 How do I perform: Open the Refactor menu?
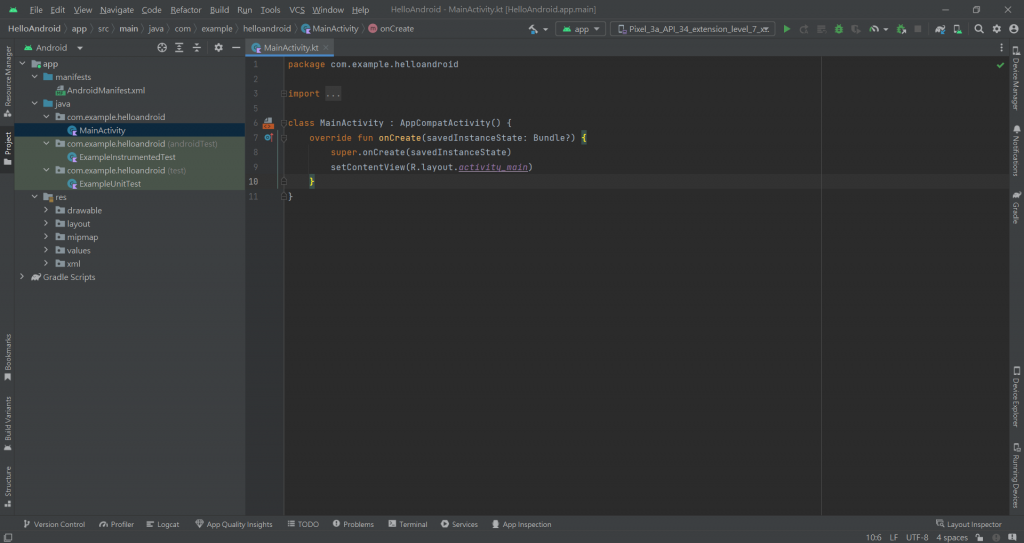(185, 10)
